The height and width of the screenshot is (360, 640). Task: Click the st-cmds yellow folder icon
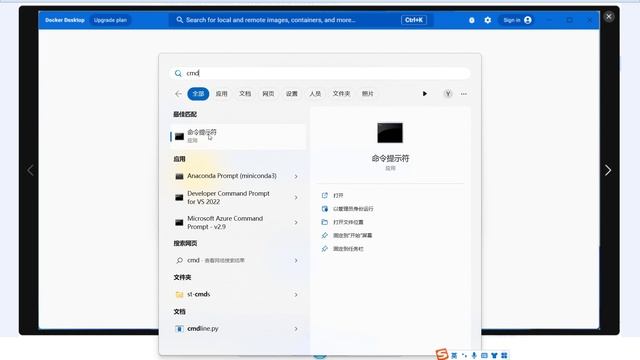(x=179, y=295)
